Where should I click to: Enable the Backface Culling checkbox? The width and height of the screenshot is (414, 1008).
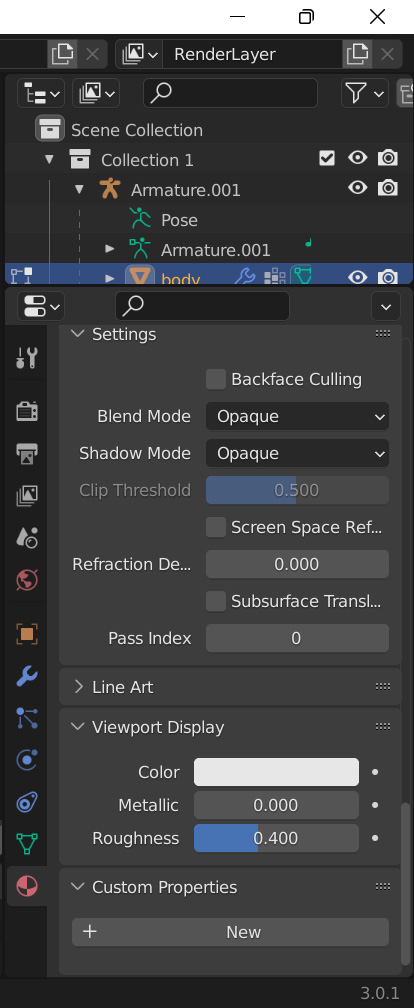click(x=216, y=379)
